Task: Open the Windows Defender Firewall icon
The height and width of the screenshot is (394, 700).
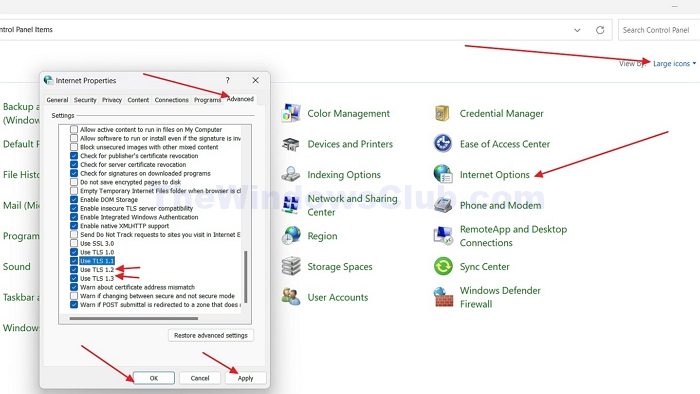Action: coord(443,297)
